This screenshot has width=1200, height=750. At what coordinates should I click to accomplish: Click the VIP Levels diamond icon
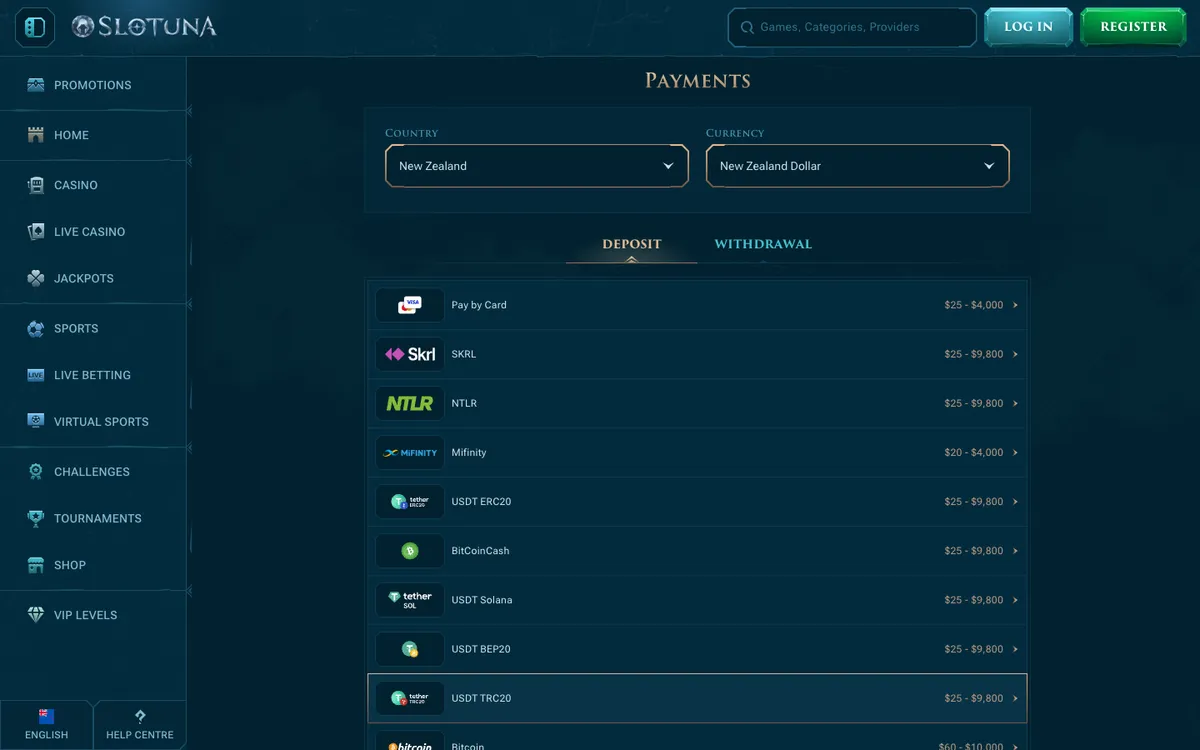(x=36, y=615)
